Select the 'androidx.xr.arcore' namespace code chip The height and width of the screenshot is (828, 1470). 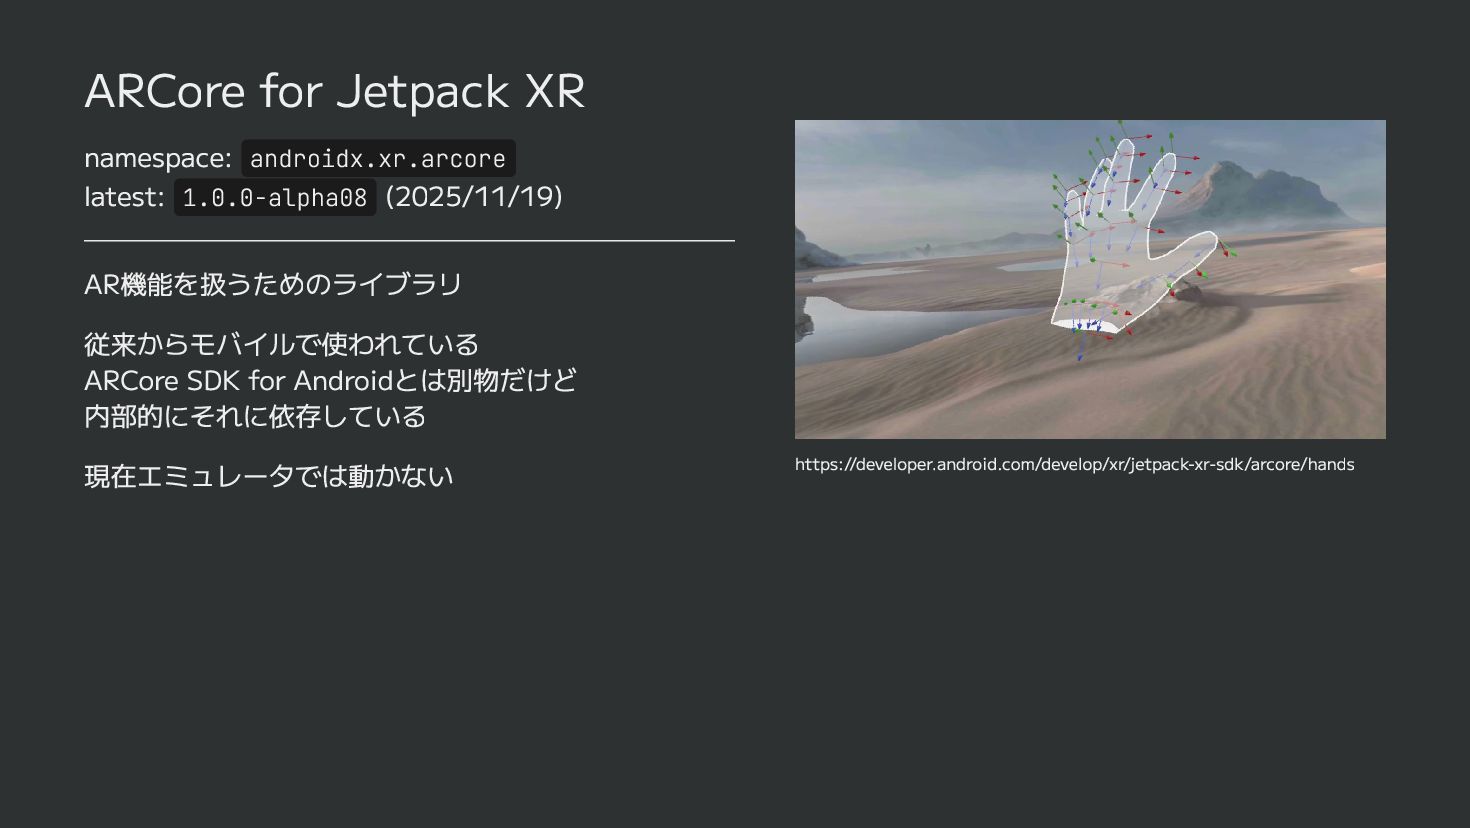pyautogui.click(x=378, y=158)
